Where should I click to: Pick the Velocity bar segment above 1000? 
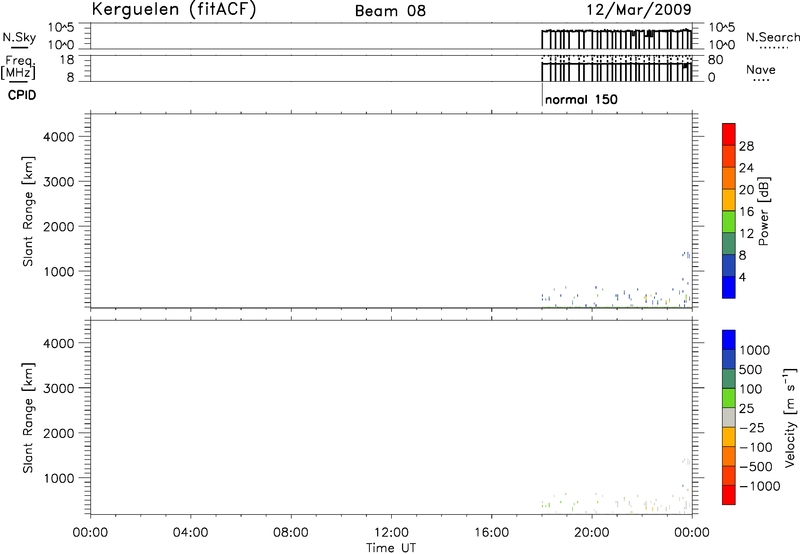[729, 340]
